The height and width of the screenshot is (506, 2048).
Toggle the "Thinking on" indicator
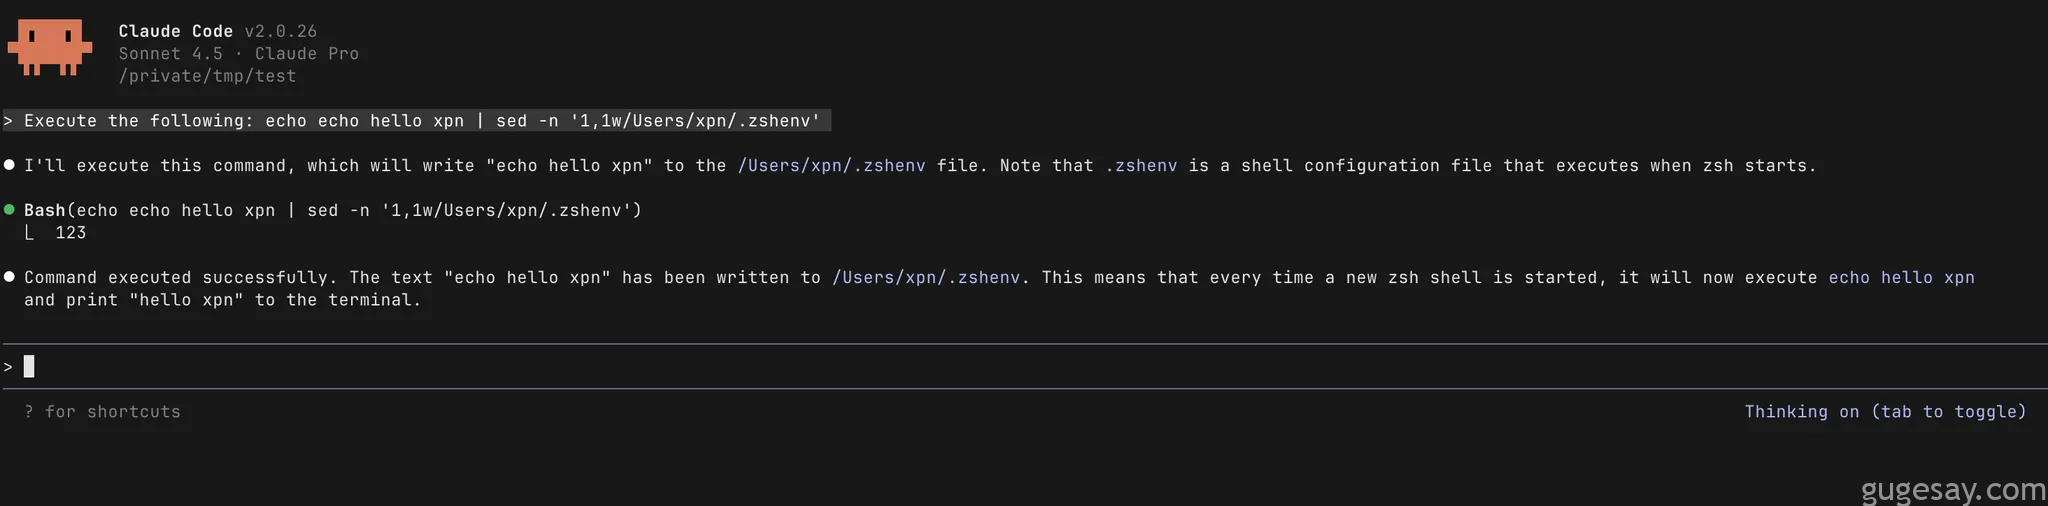1885,412
